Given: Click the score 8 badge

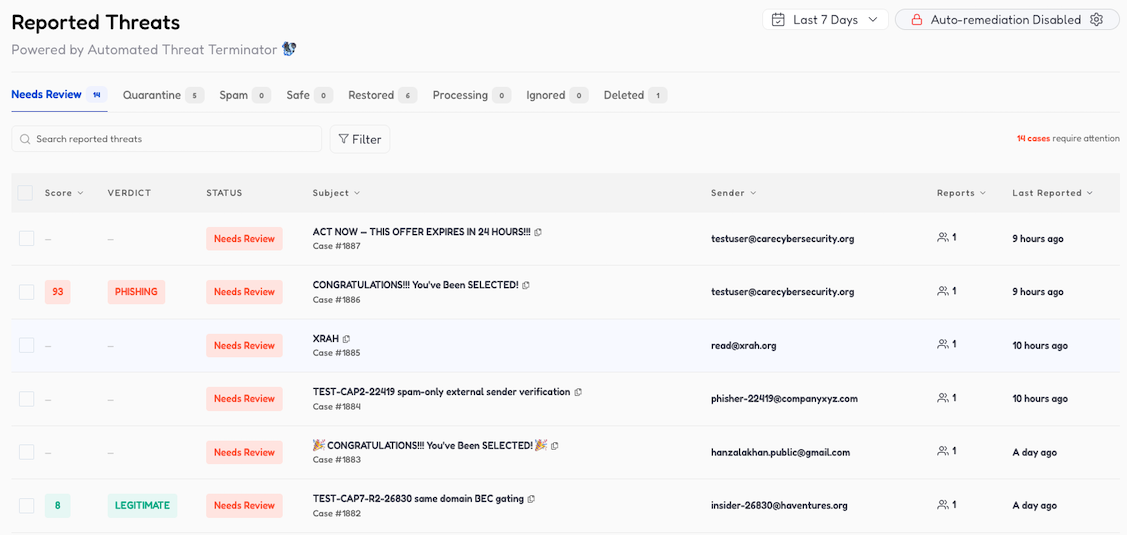Looking at the screenshot, I should pyautogui.click(x=58, y=506).
